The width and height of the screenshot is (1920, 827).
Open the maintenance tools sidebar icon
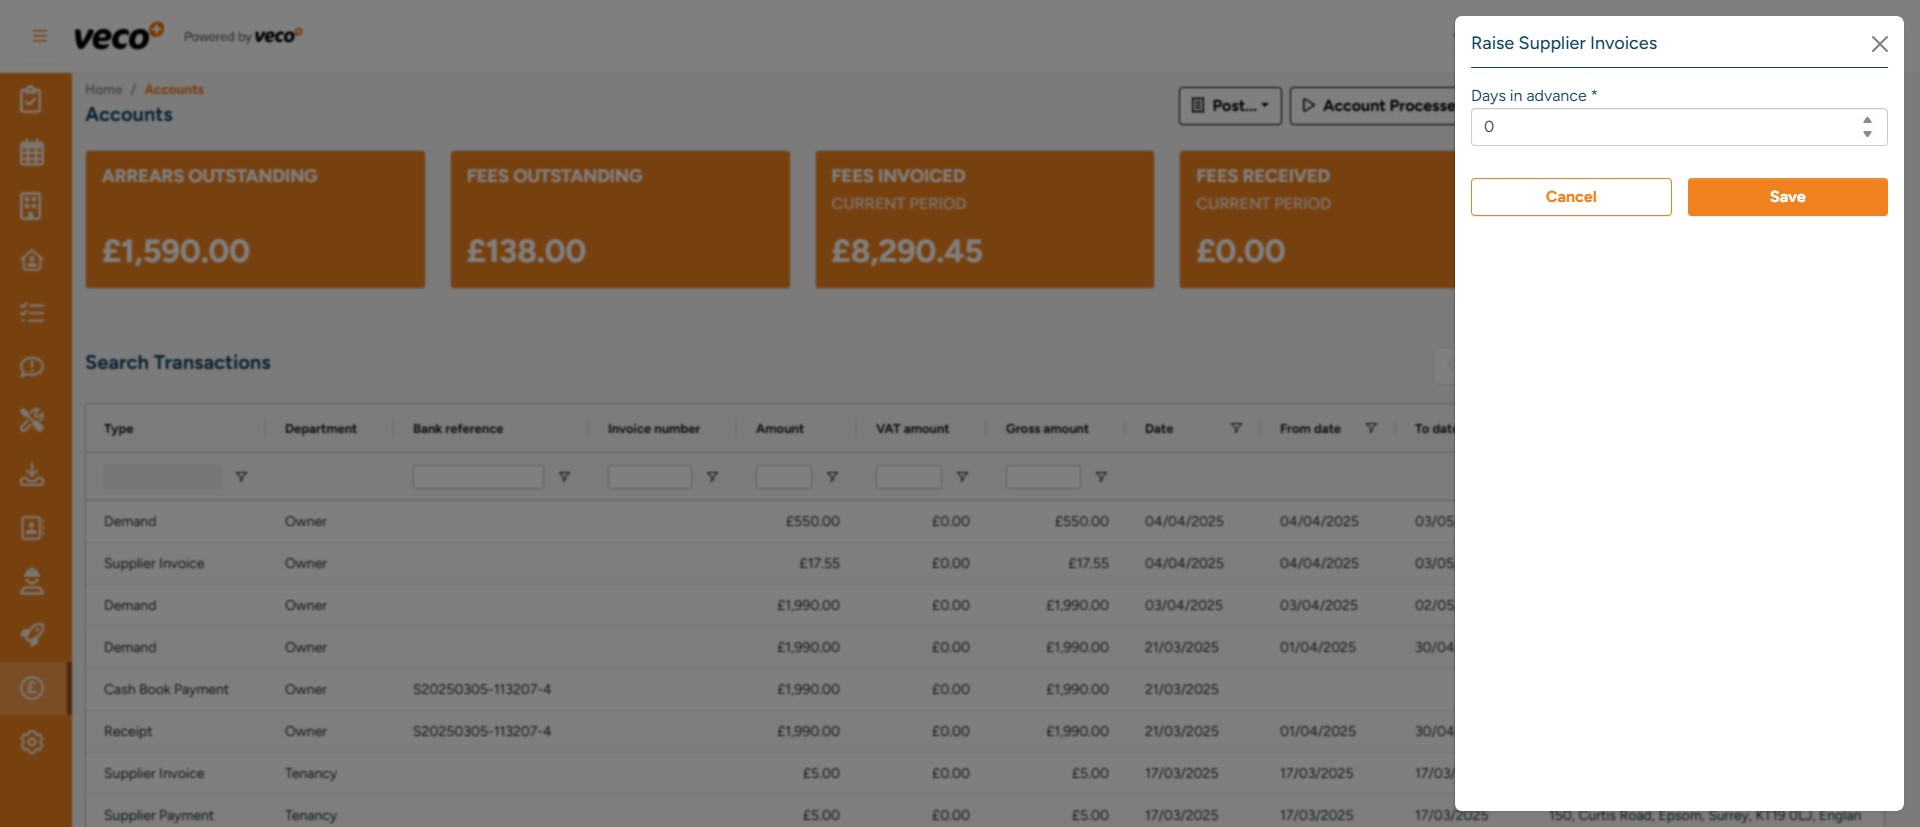click(x=32, y=420)
